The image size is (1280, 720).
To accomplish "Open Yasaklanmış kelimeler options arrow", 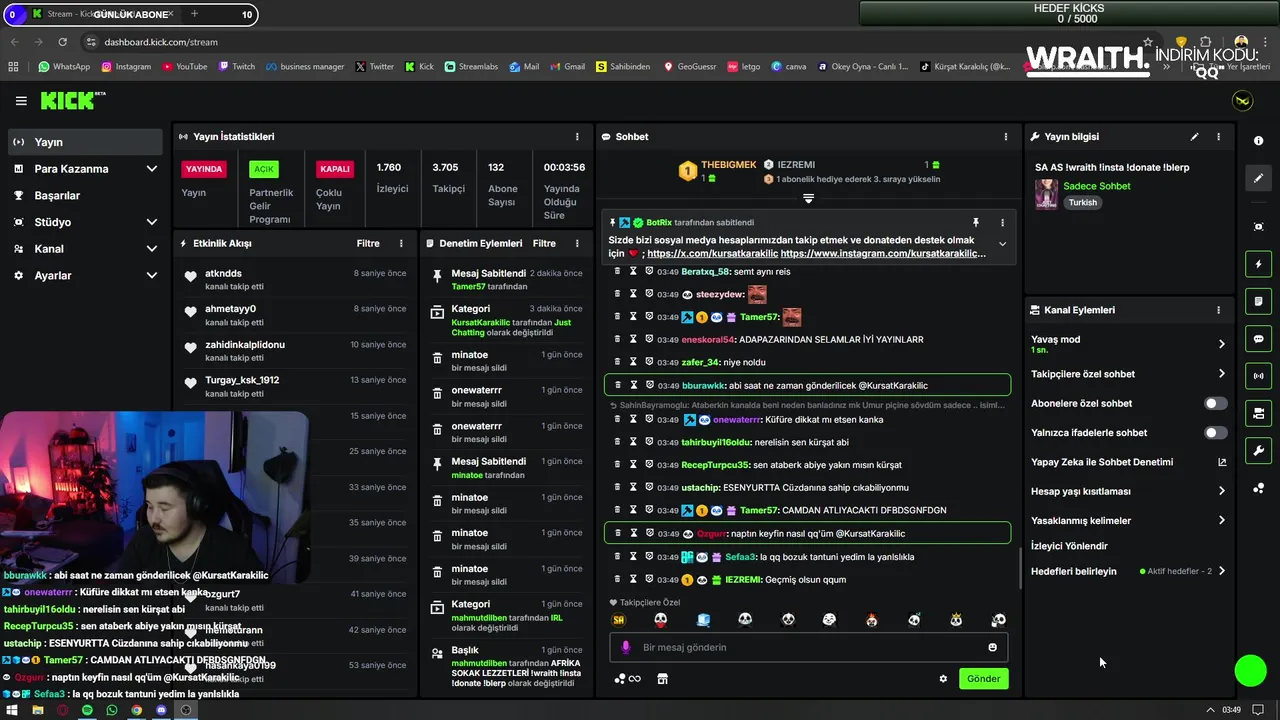I will 1221,520.
